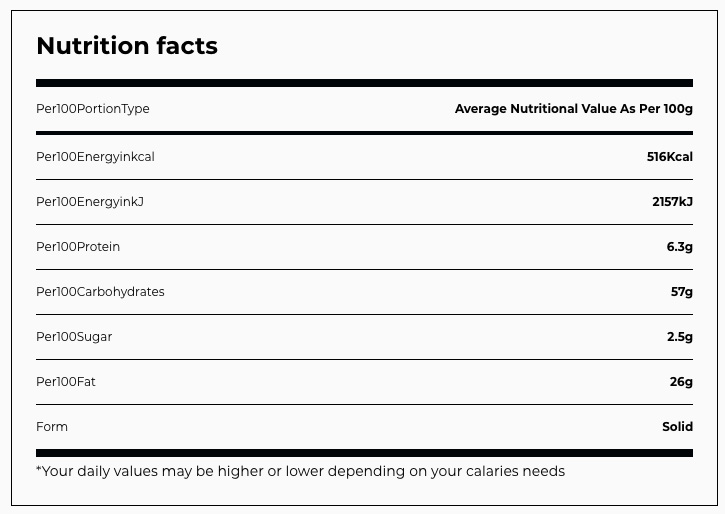Click the Solid form value
Image resolution: width=725 pixels, height=514 pixels.
[677, 427]
